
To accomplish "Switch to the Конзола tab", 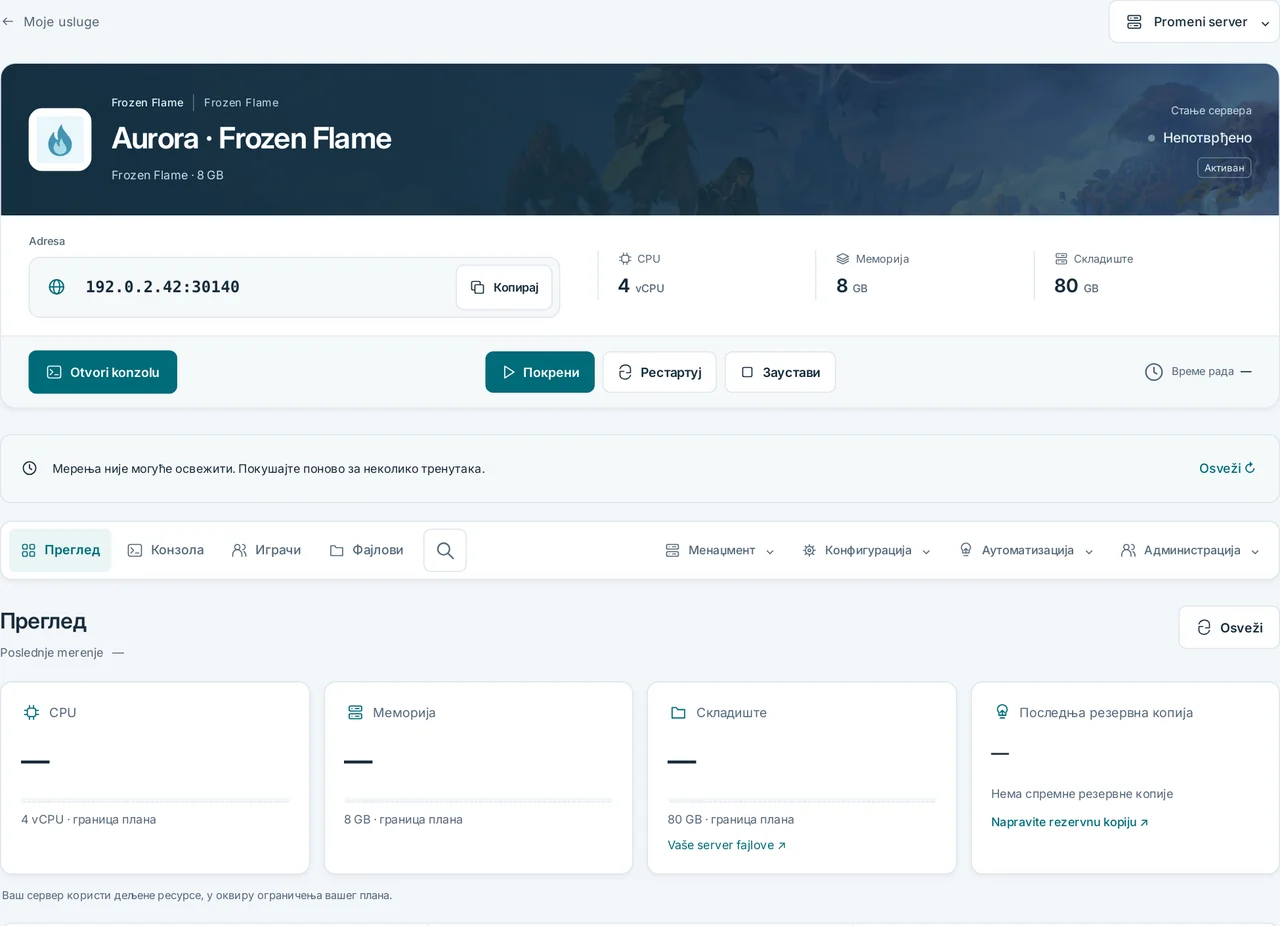I will coord(166,550).
